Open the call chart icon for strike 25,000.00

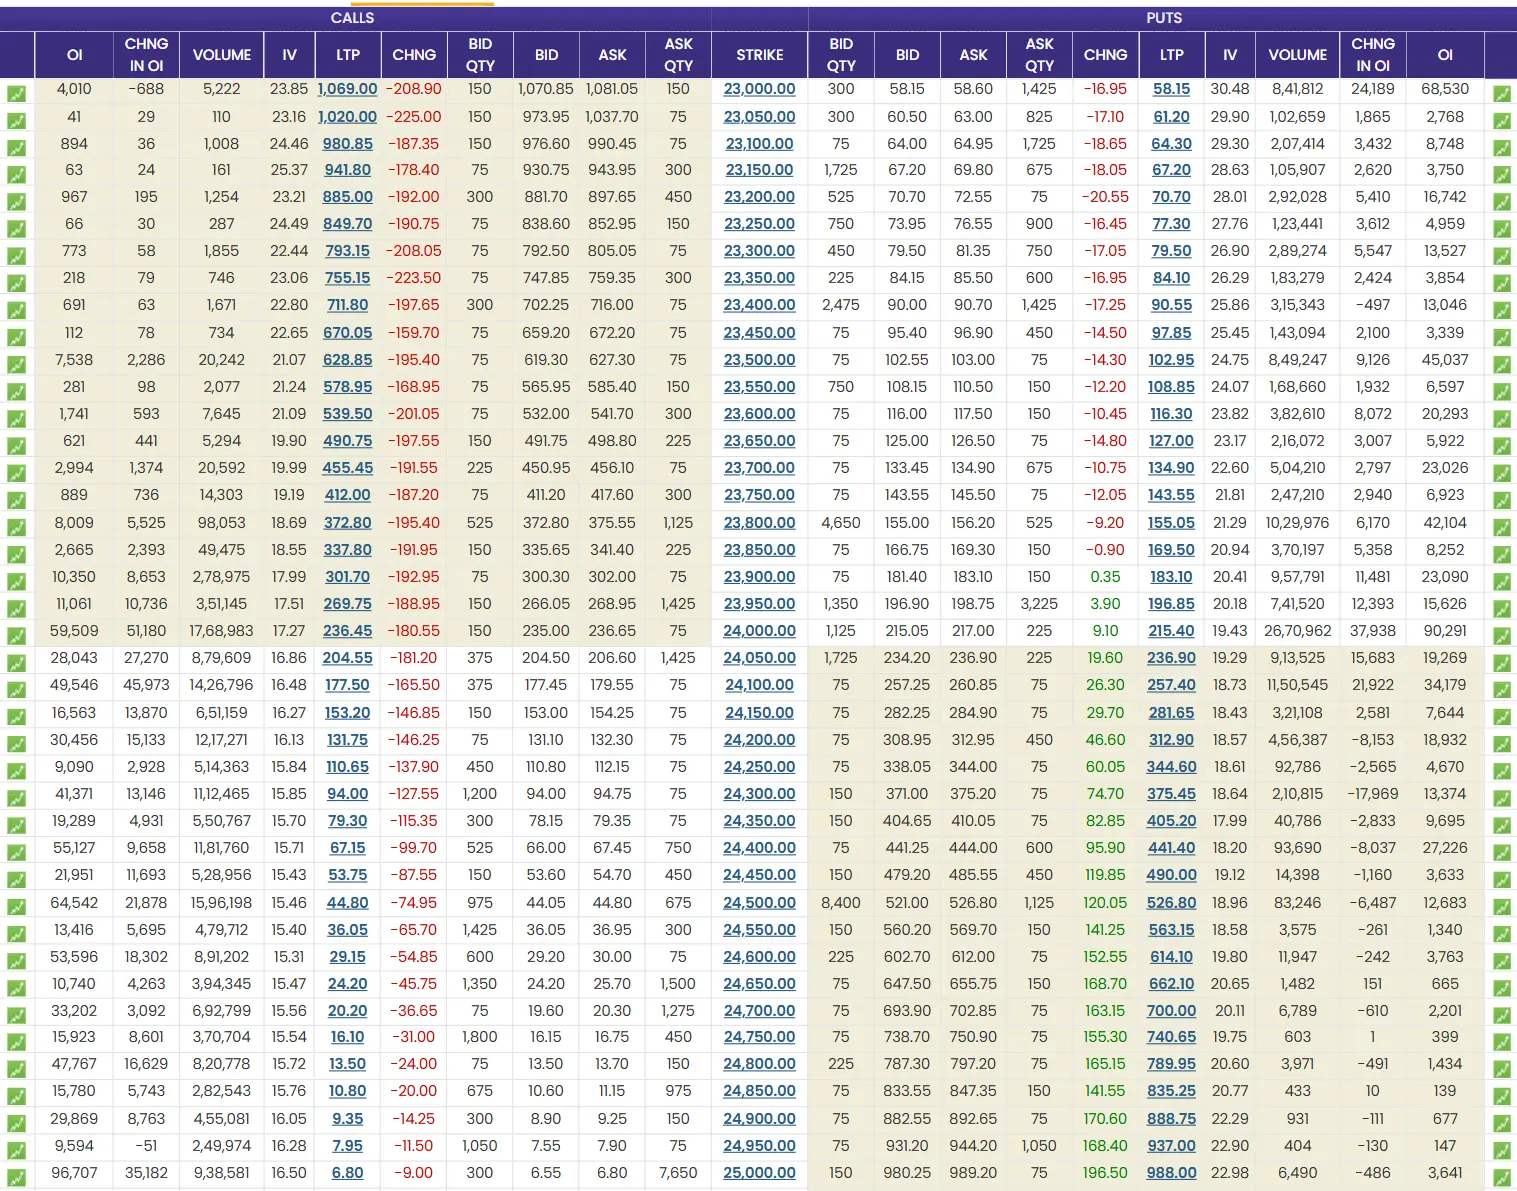pyautogui.click(x=16, y=1178)
